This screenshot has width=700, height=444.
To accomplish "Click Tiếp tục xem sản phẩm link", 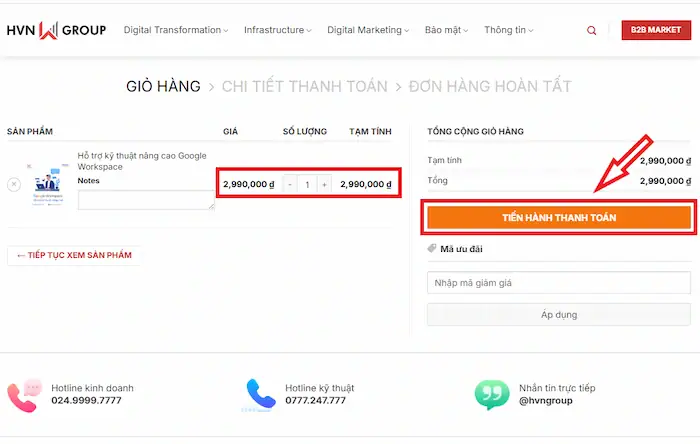I will [x=74, y=255].
